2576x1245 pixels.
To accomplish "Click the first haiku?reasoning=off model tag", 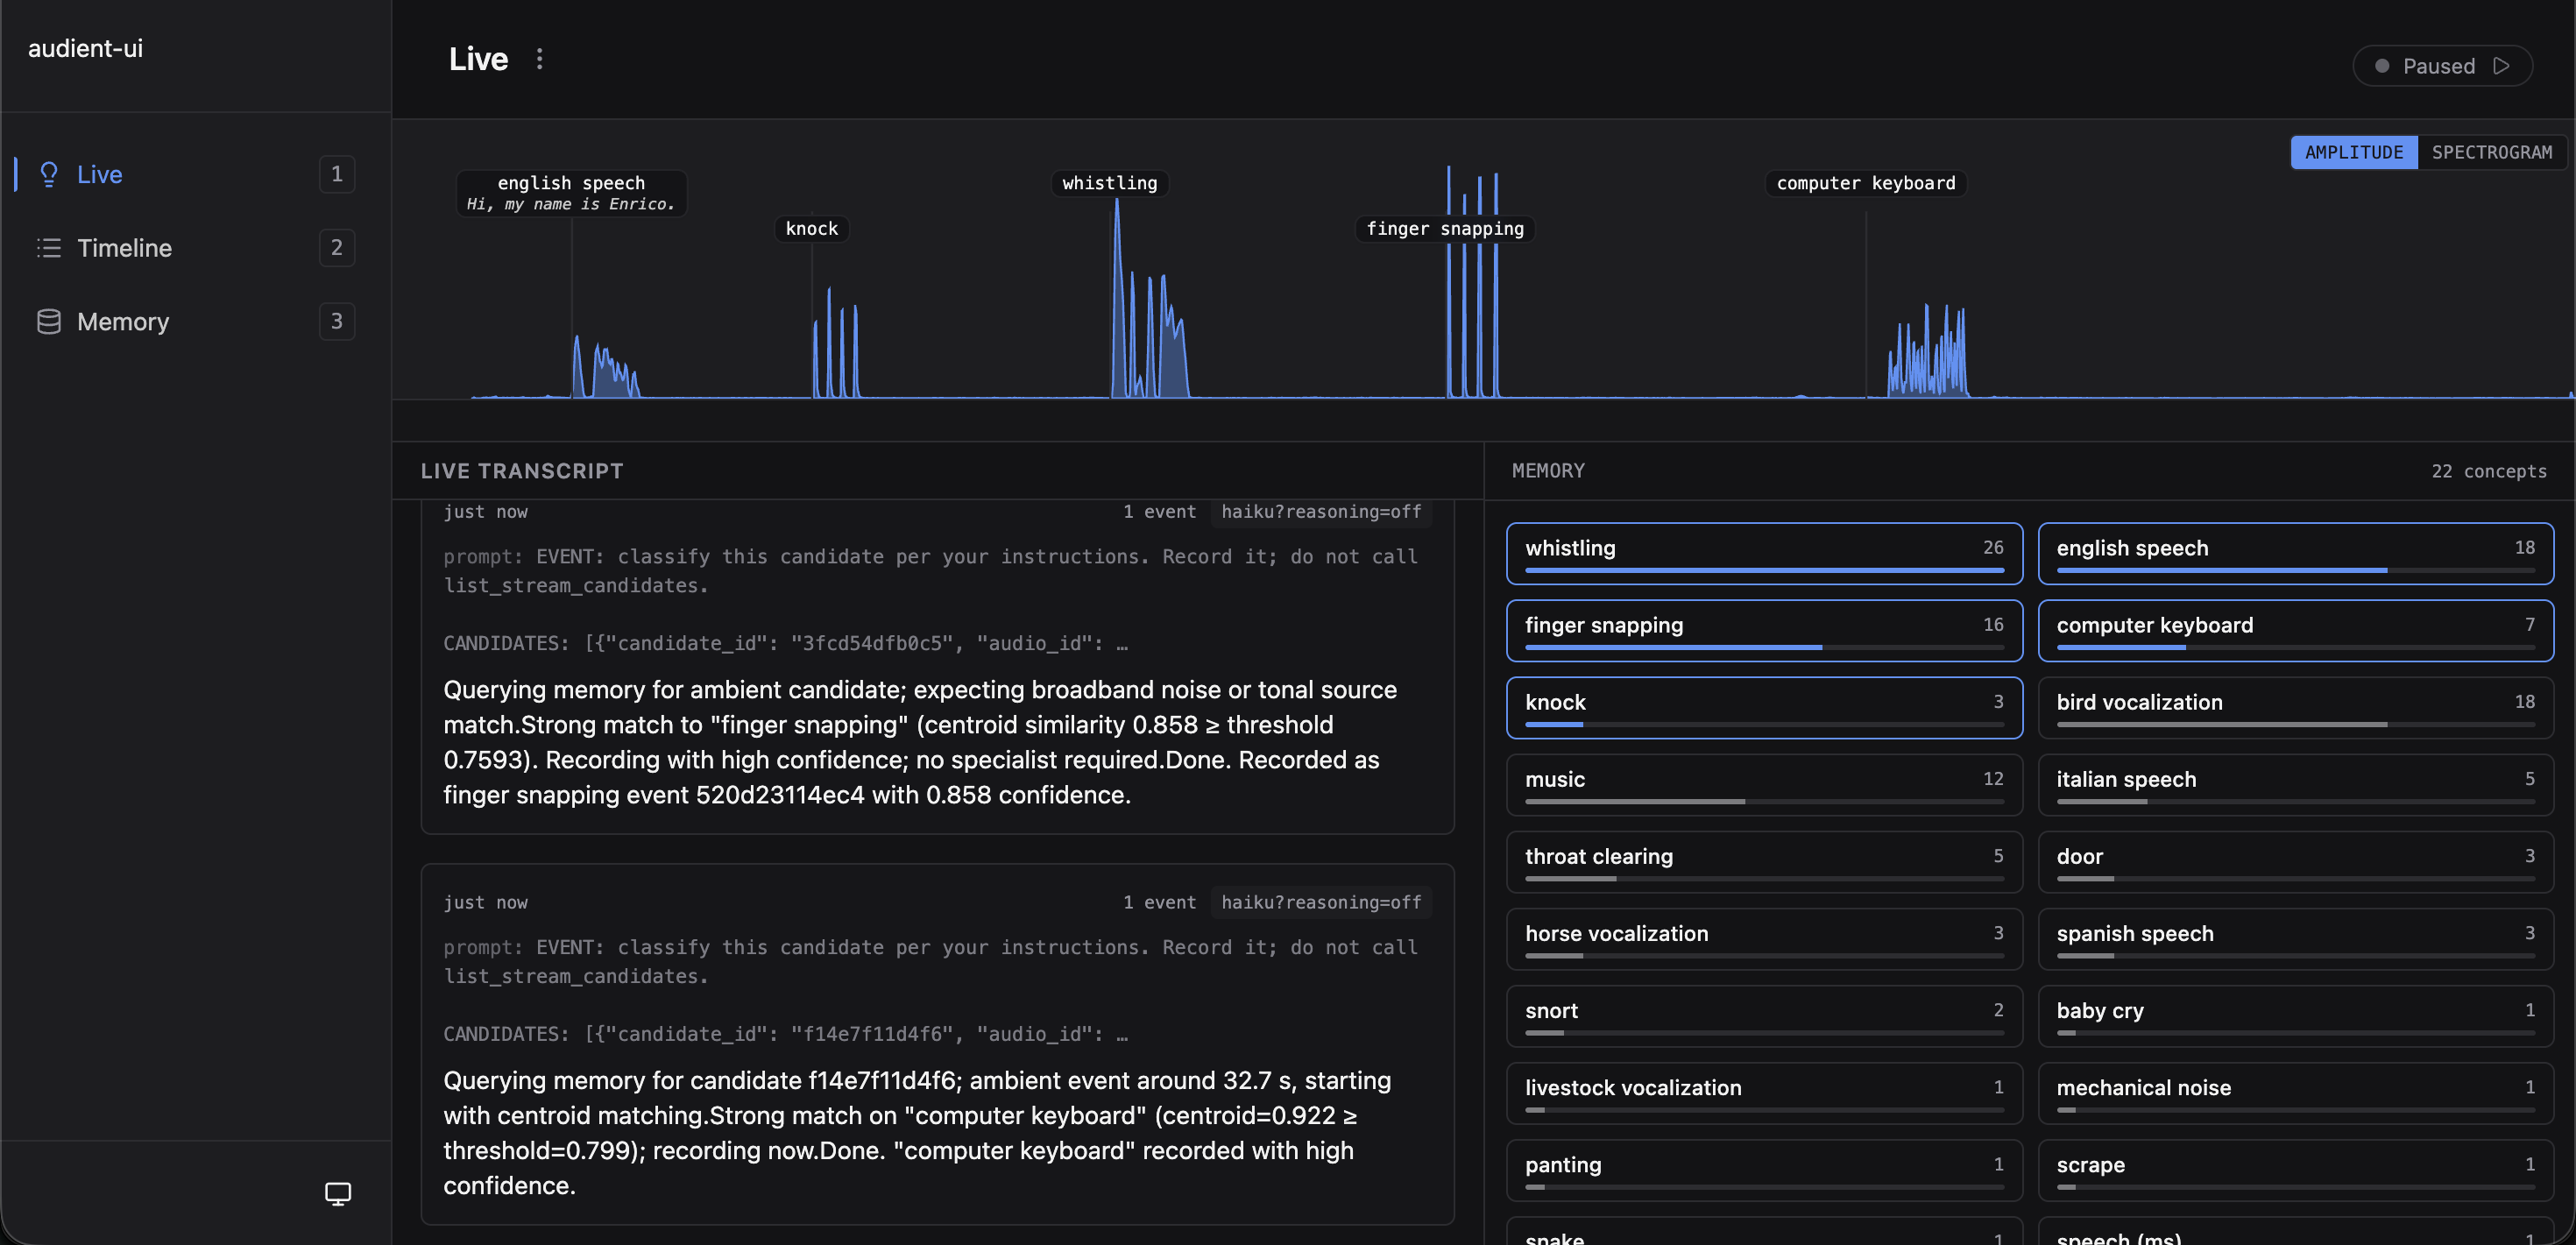I will pos(1321,512).
